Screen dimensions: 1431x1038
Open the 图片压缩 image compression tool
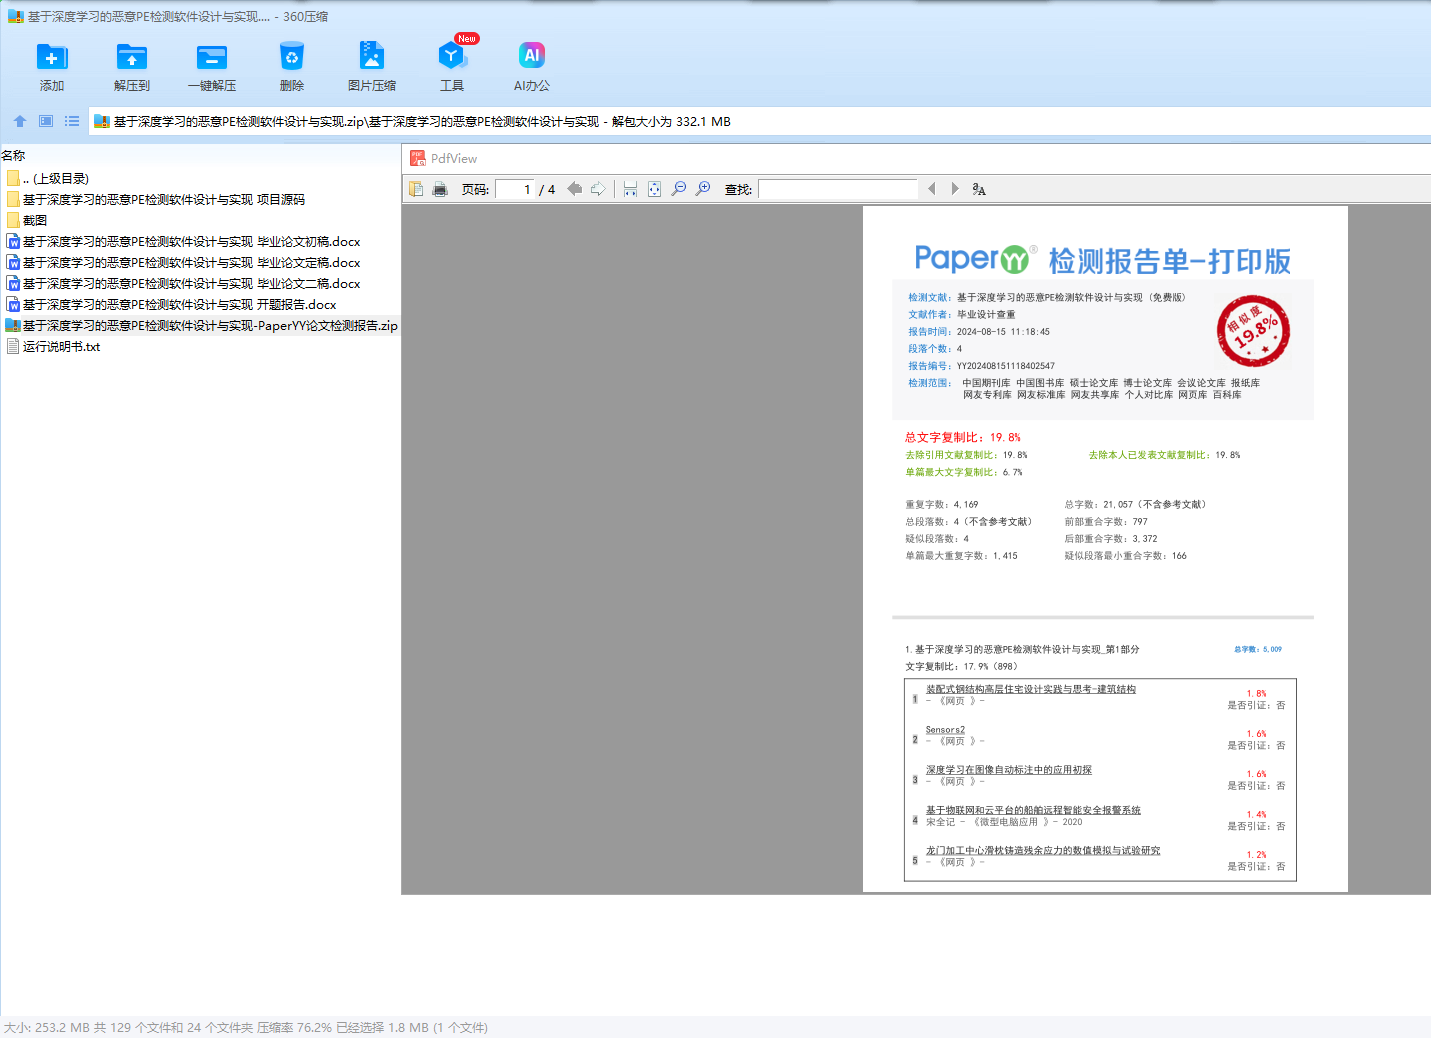[x=372, y=67]
